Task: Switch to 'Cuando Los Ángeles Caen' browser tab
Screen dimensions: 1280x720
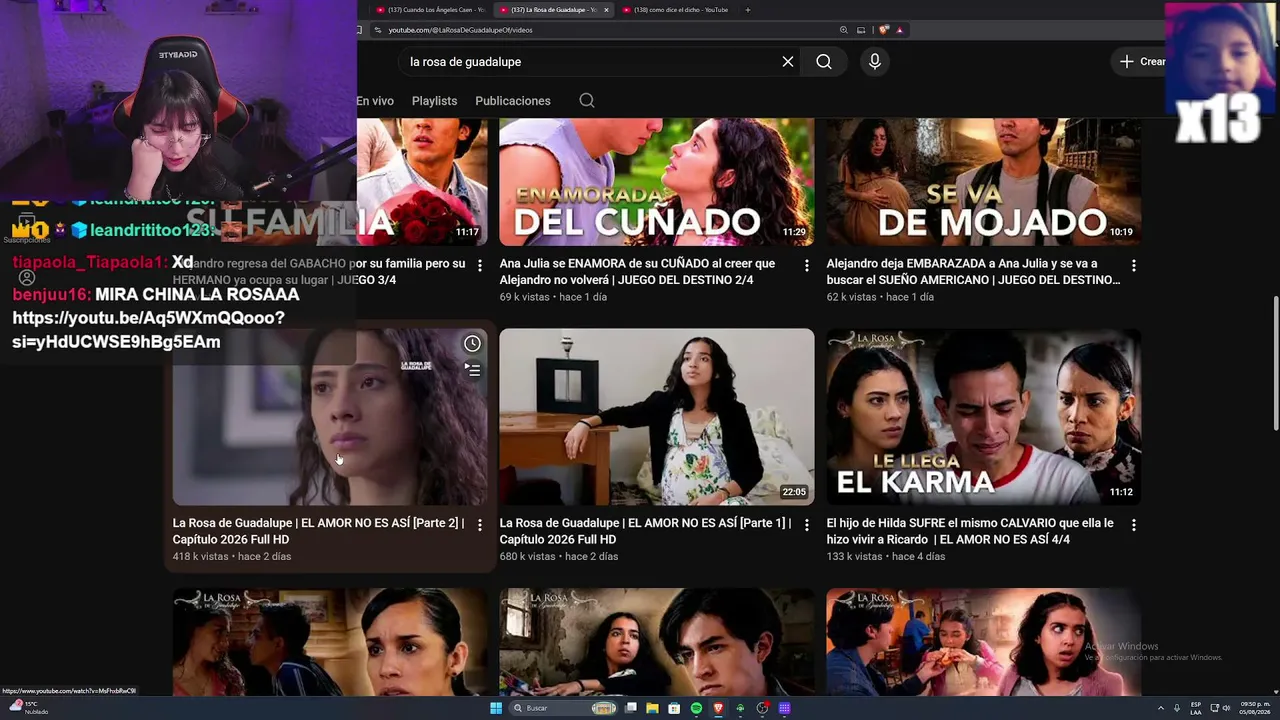Action: tap(430, 10)
